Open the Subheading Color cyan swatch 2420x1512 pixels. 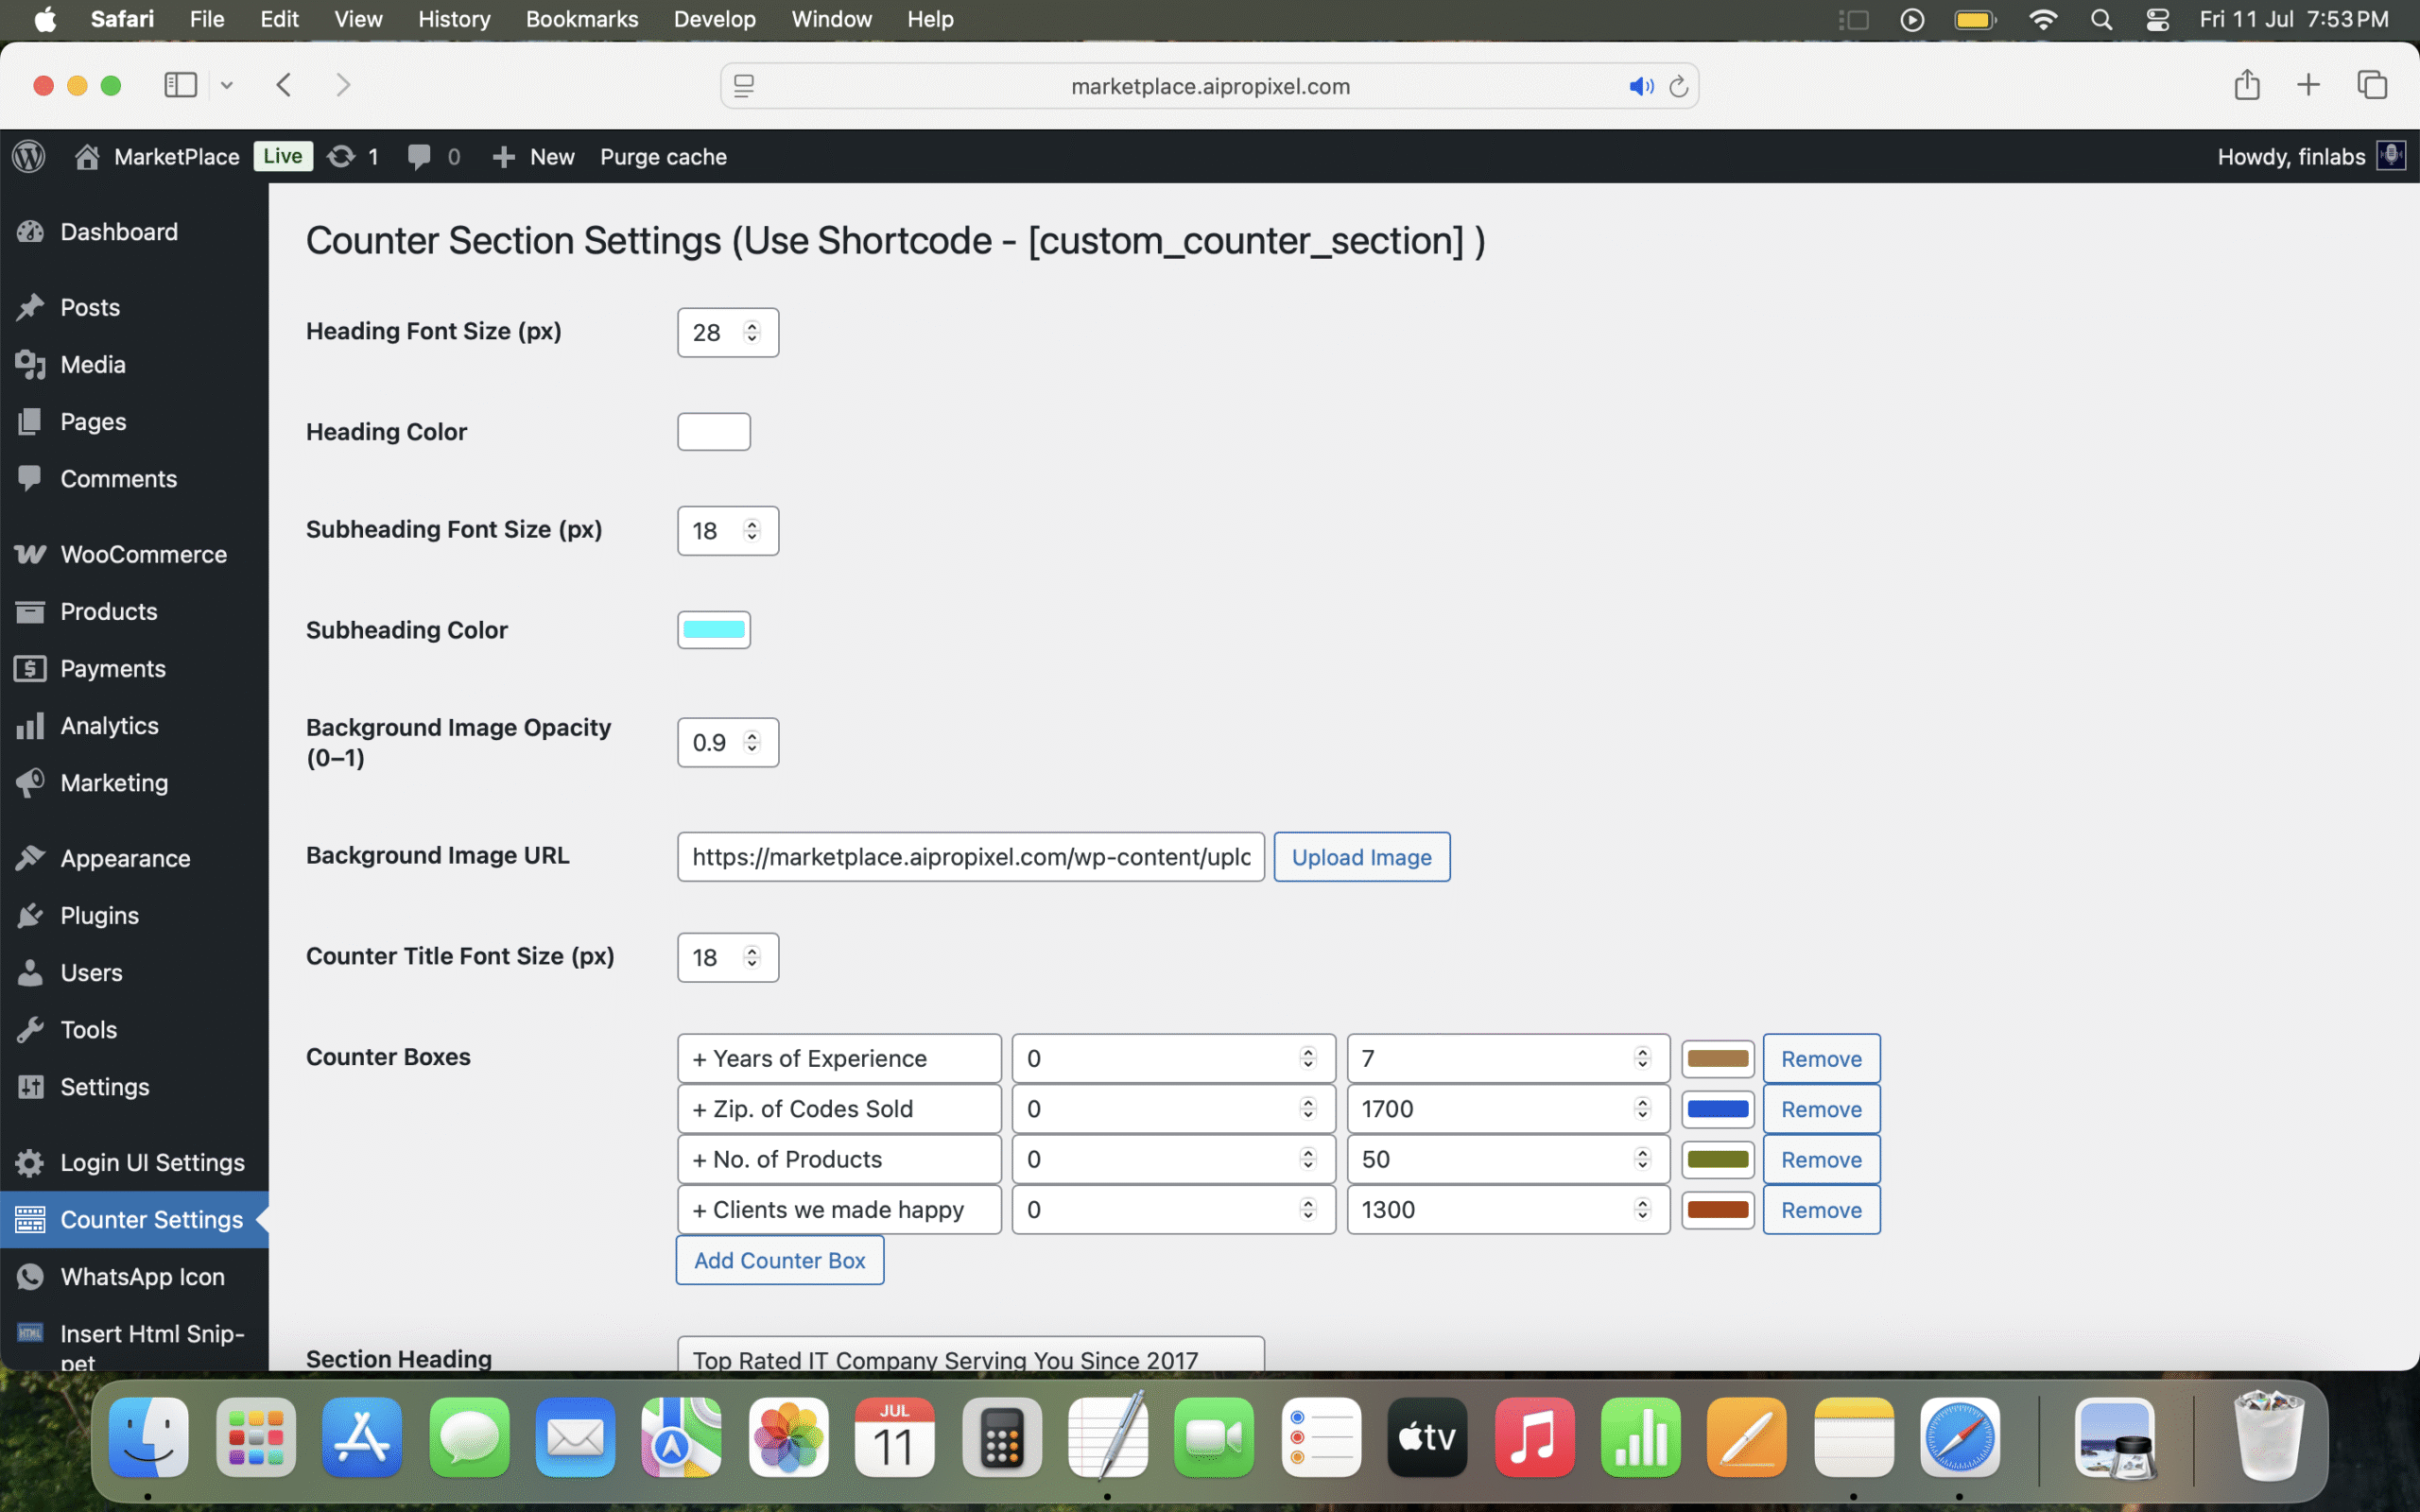click(x=713, y=630)
